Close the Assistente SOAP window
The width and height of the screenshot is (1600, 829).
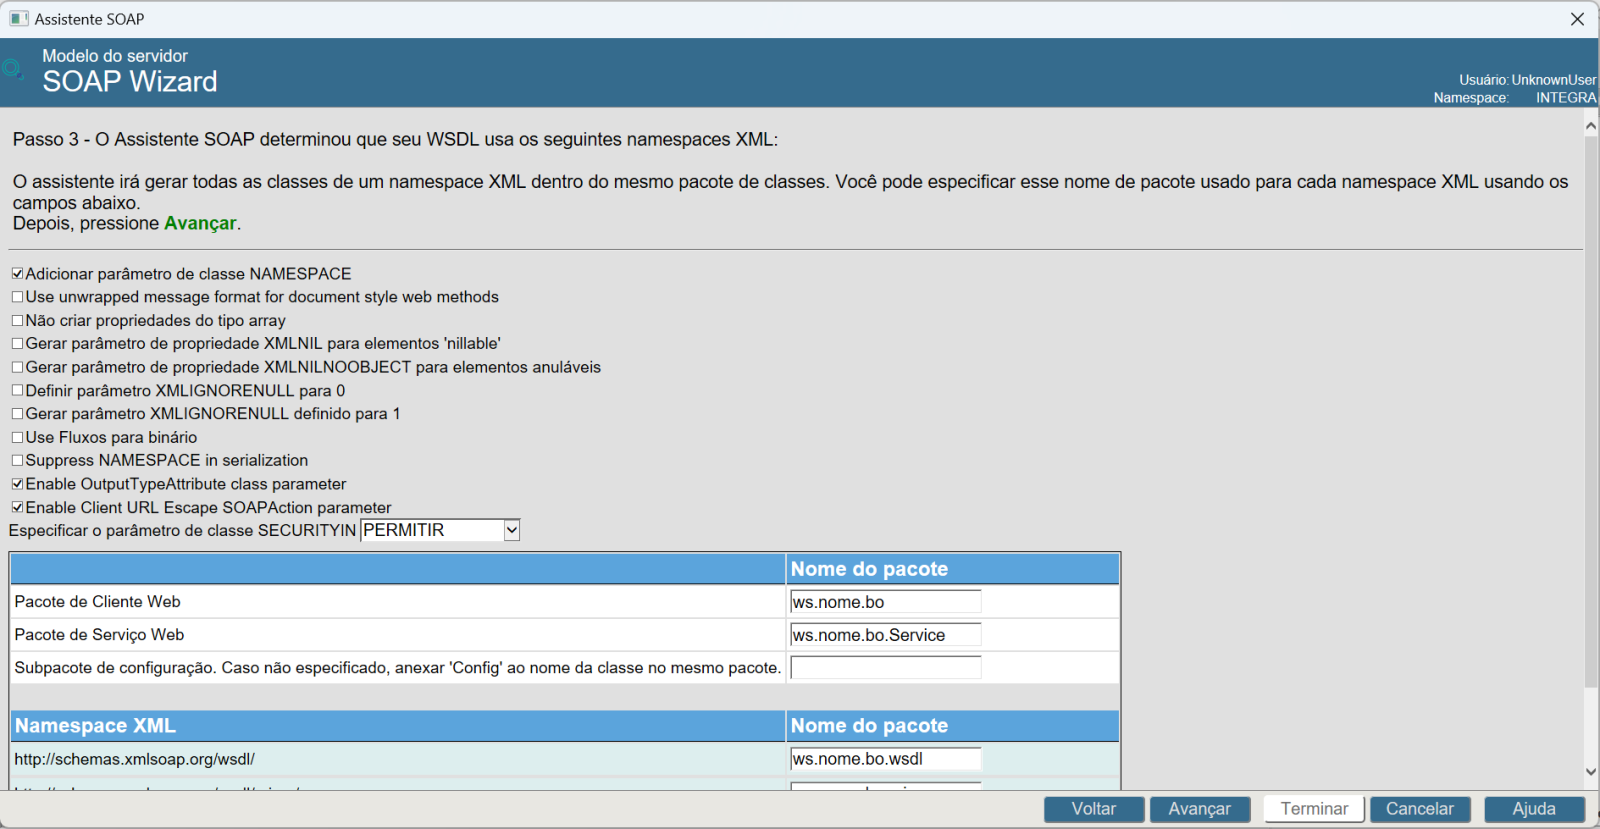point(1577,19)
